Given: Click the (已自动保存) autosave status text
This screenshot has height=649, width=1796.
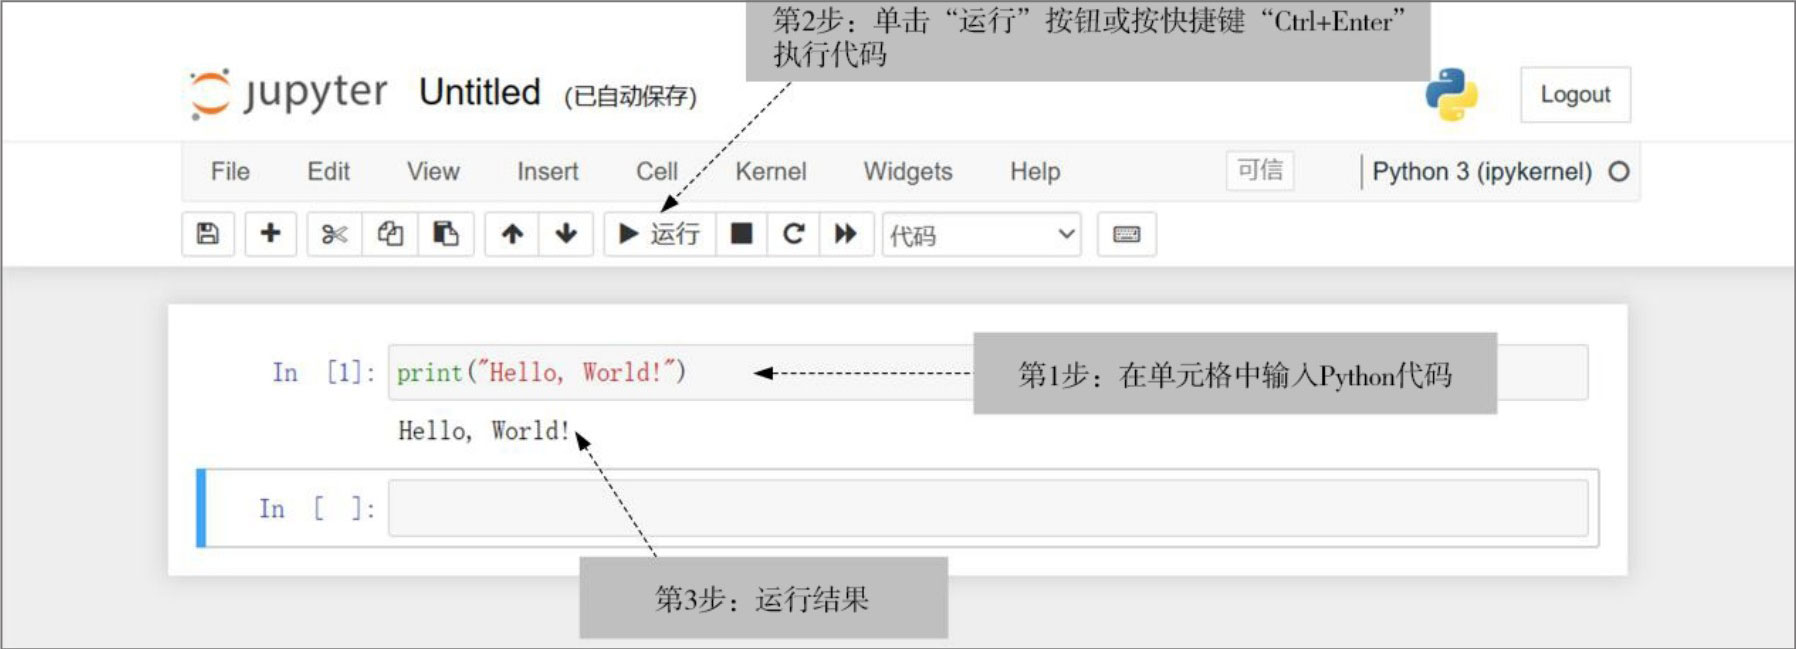Looking at the screenshot, I should [630, 96].
